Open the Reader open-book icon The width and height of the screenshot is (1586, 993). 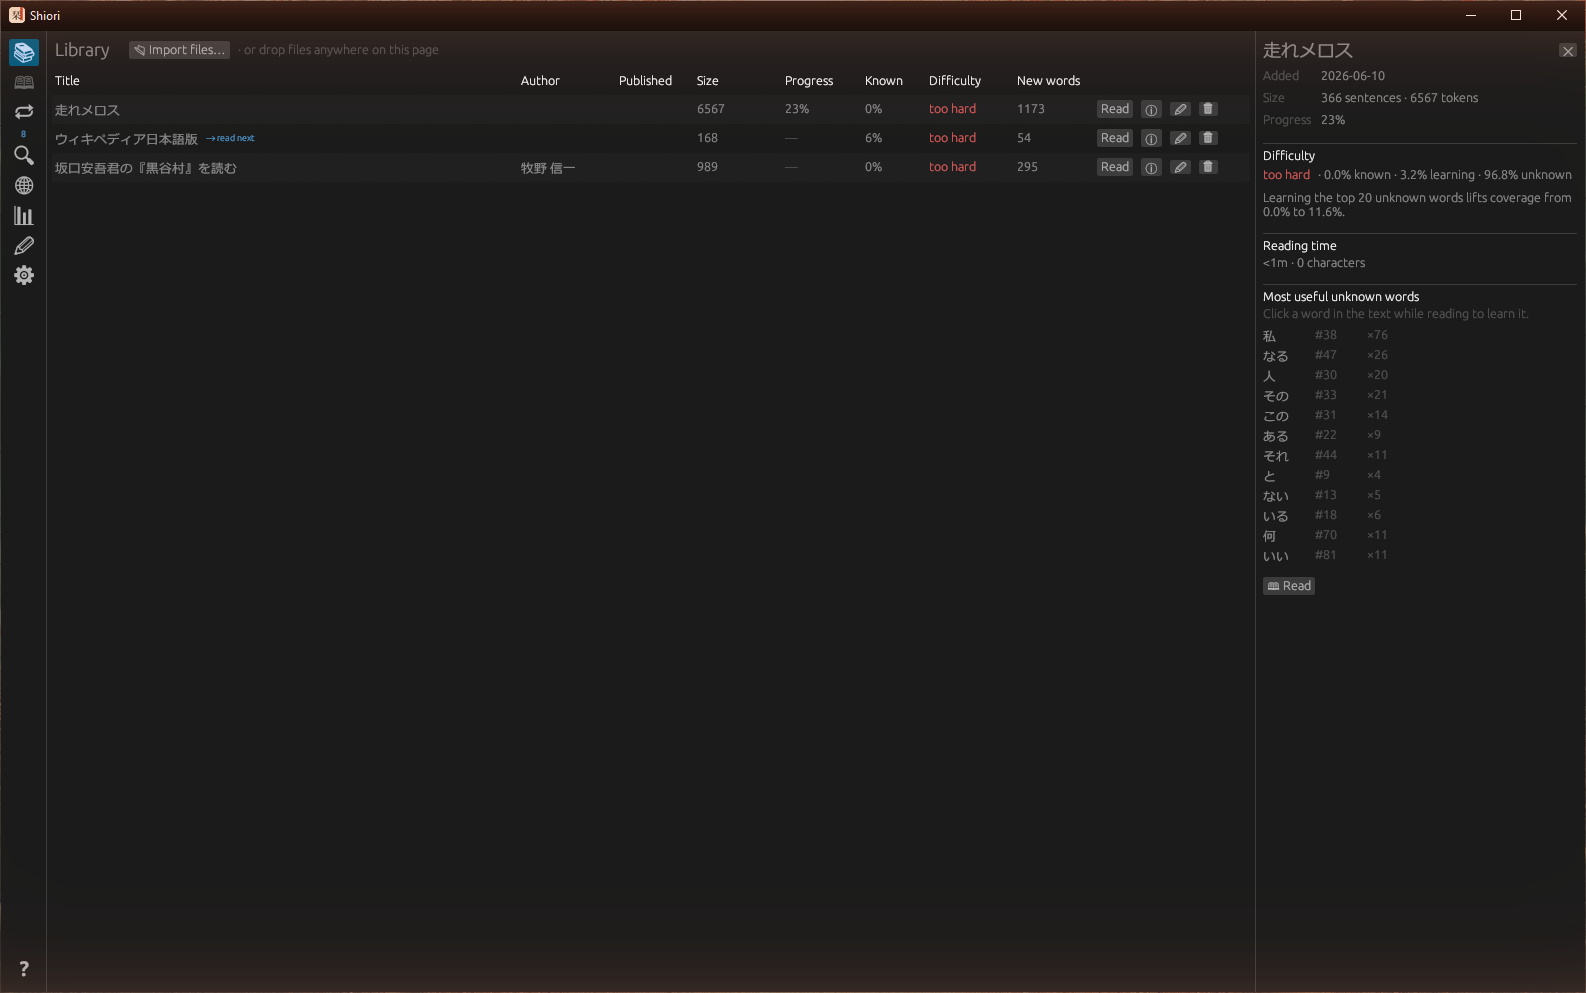pos(24,82)
